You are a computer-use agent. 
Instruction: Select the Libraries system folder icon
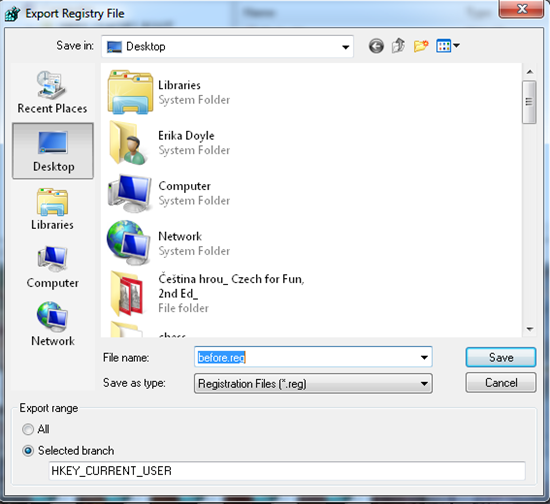(x=130, y=92)
